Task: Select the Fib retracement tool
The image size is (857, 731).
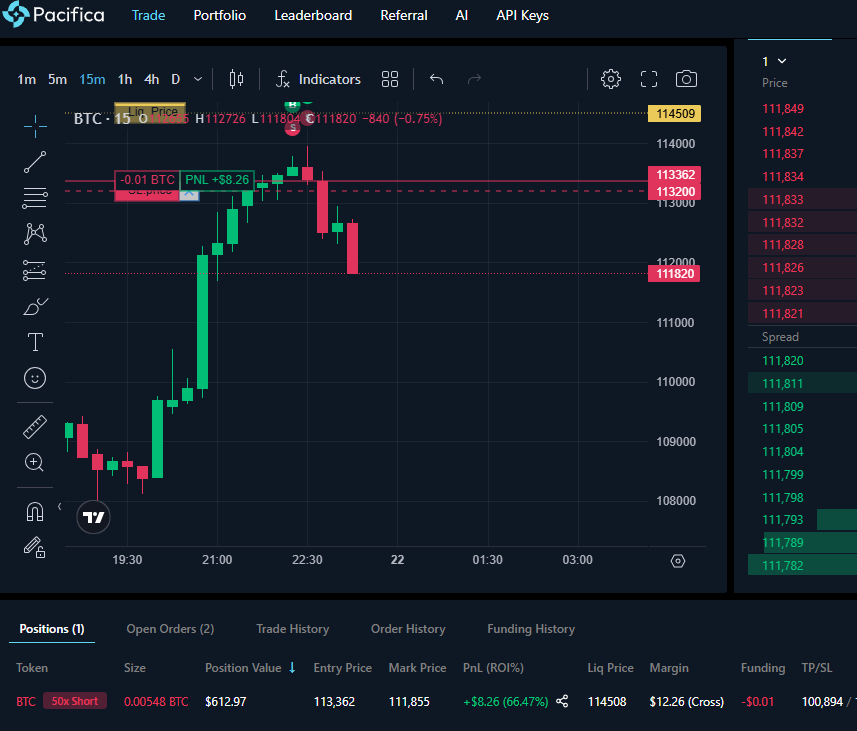Action: [35, 198]
